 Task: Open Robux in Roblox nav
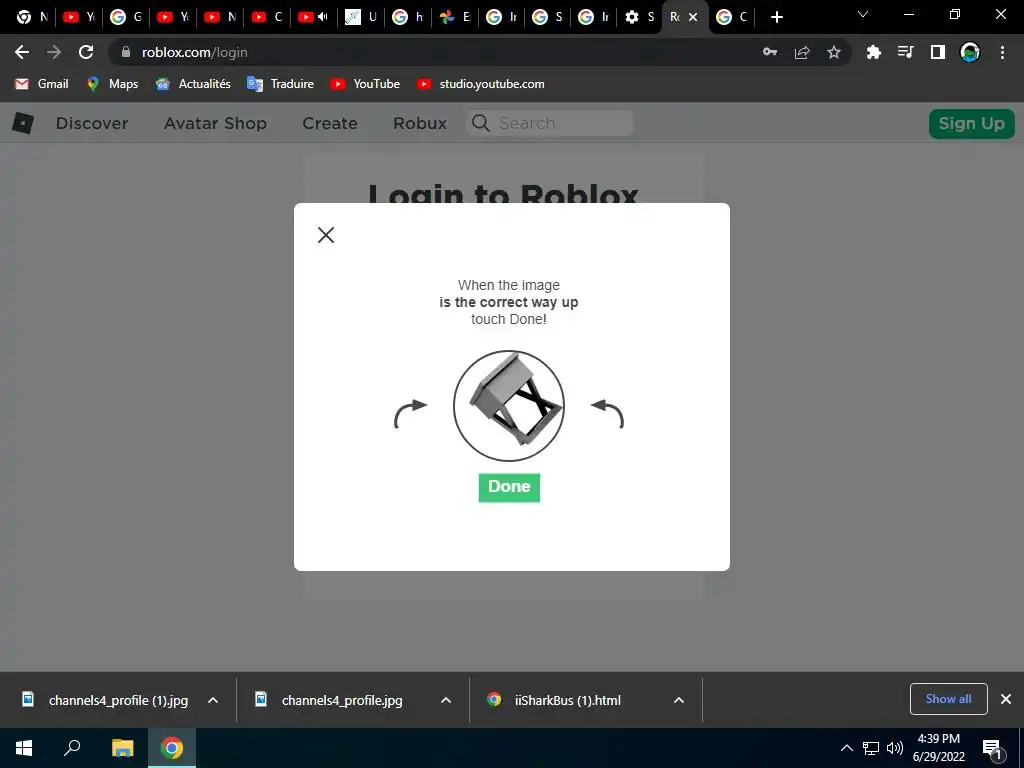point(420,123)
